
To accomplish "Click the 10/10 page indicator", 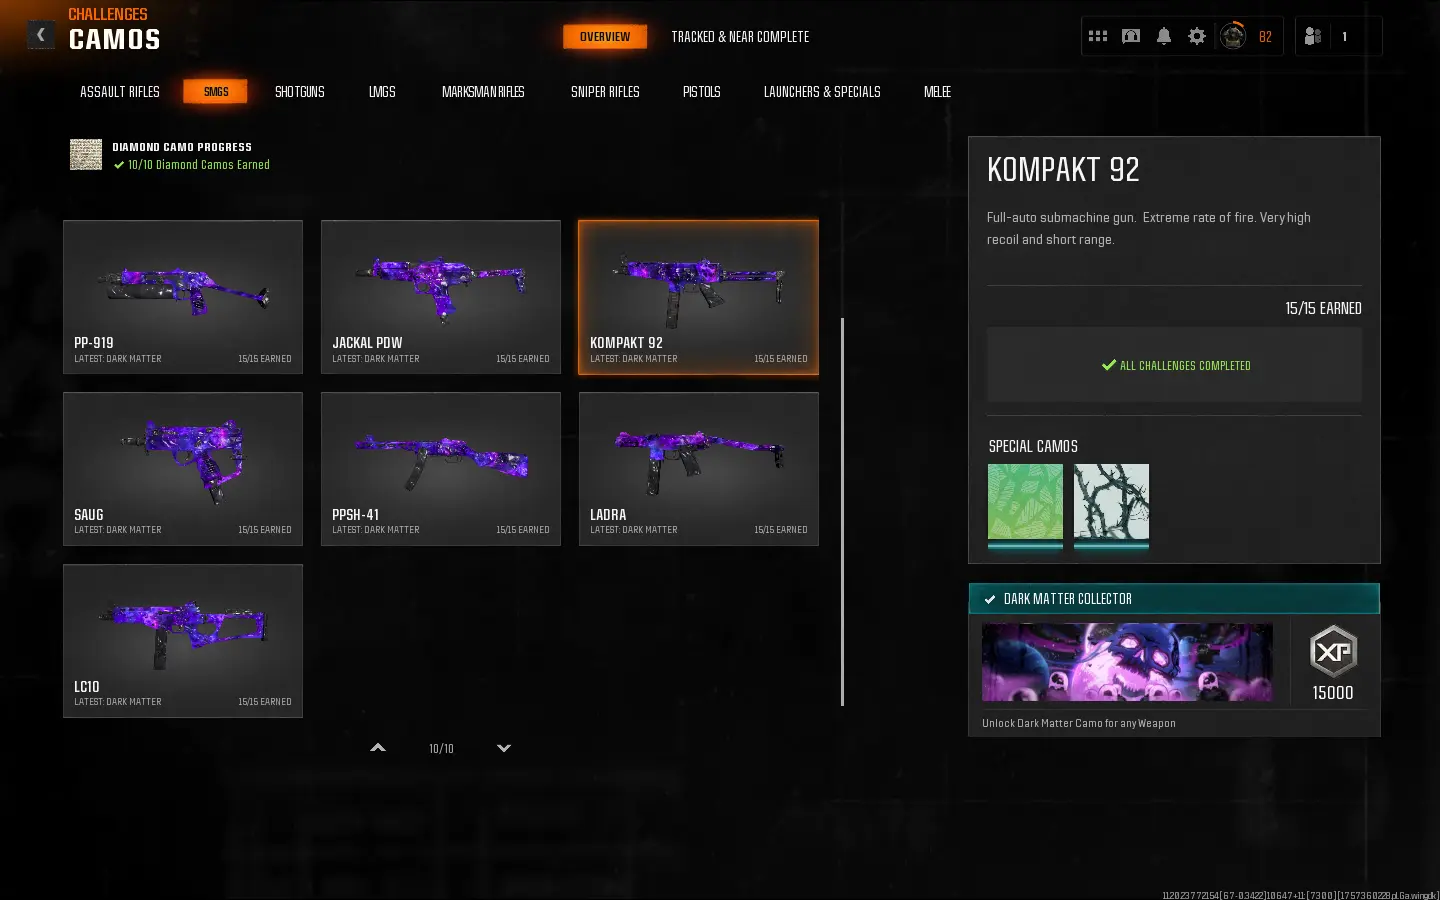I will pos(441,749).
